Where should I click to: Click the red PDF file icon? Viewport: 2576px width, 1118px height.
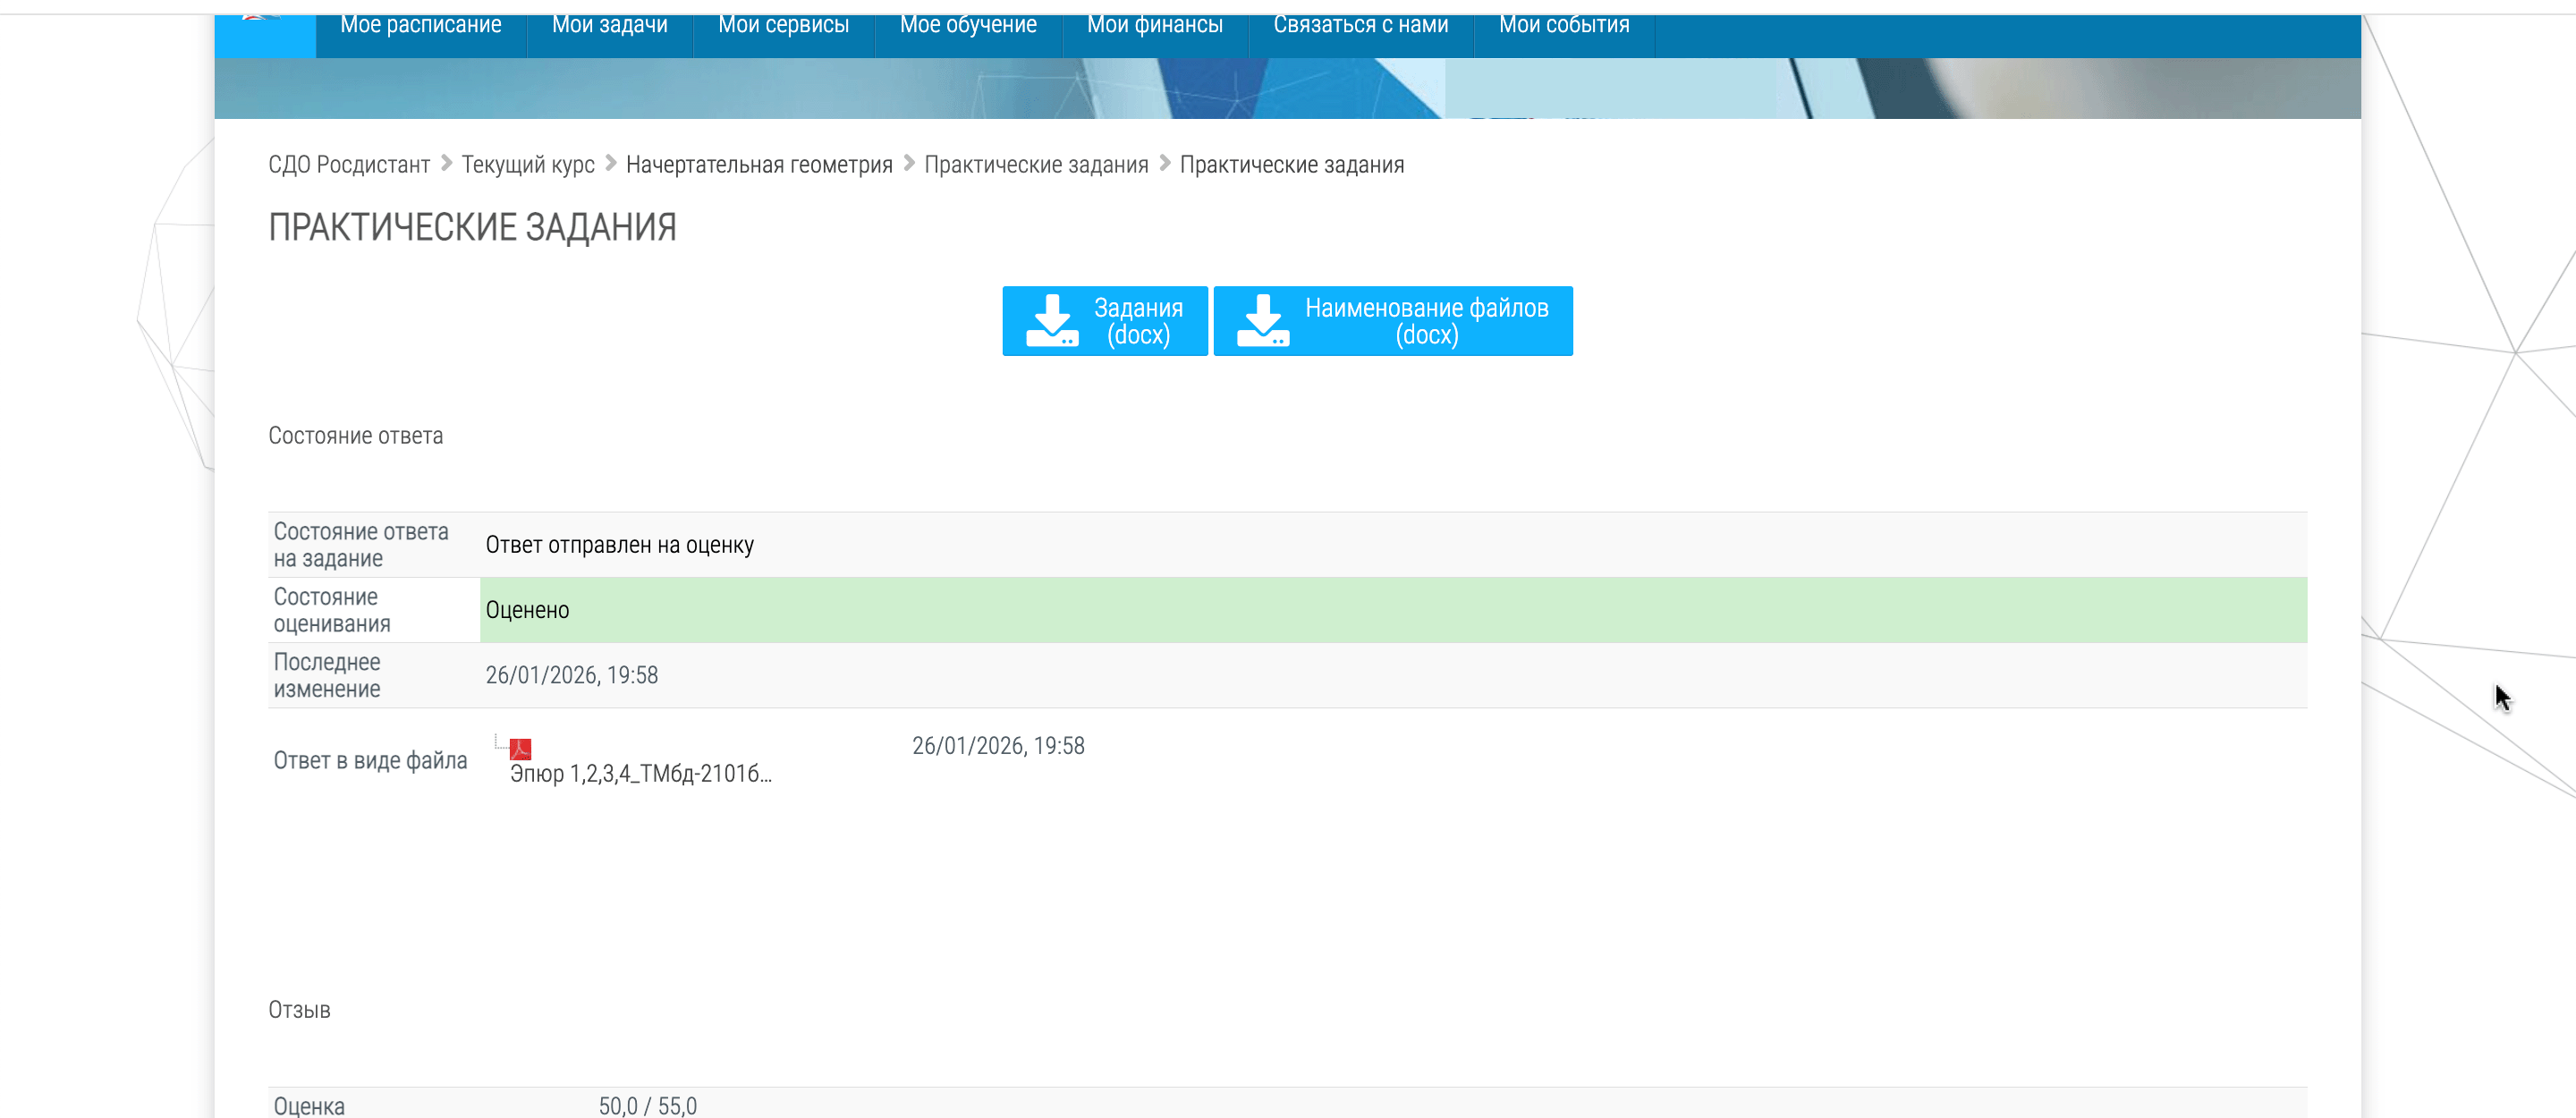[520, 749]
